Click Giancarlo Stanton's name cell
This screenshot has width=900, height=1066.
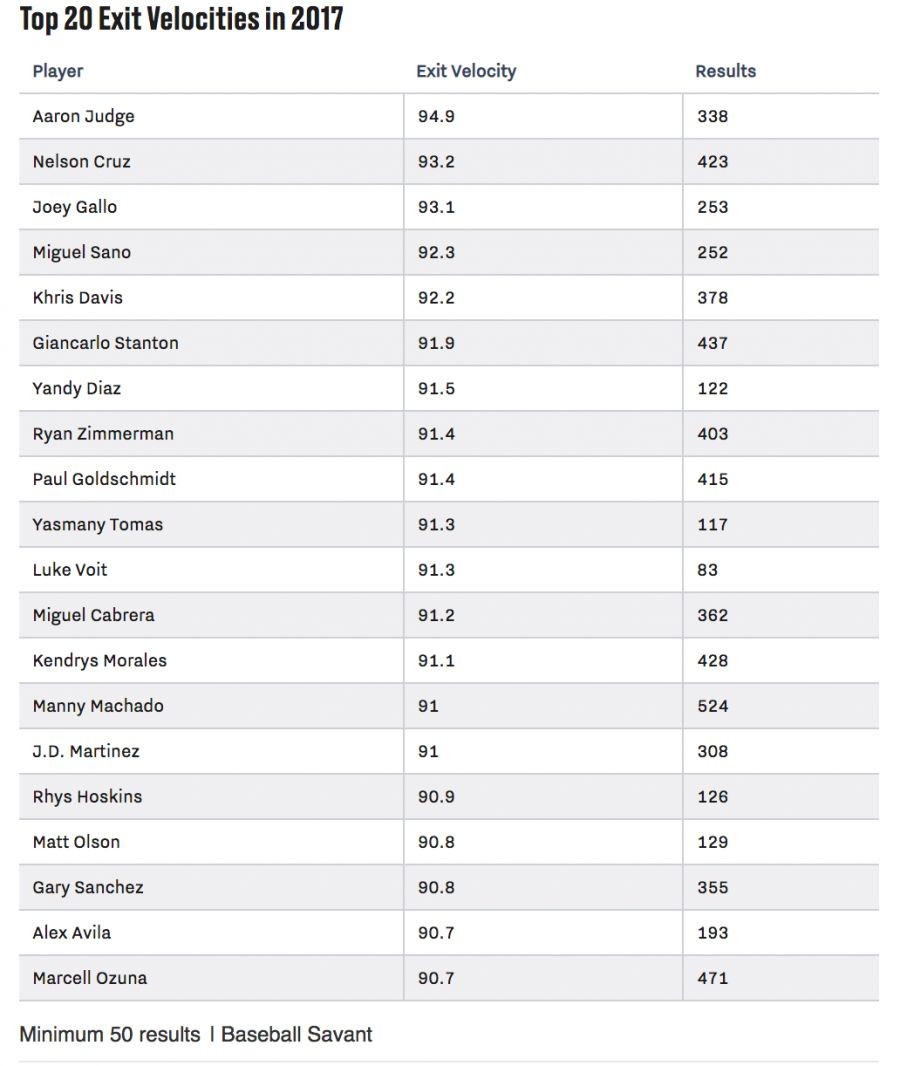pos(105,343)
